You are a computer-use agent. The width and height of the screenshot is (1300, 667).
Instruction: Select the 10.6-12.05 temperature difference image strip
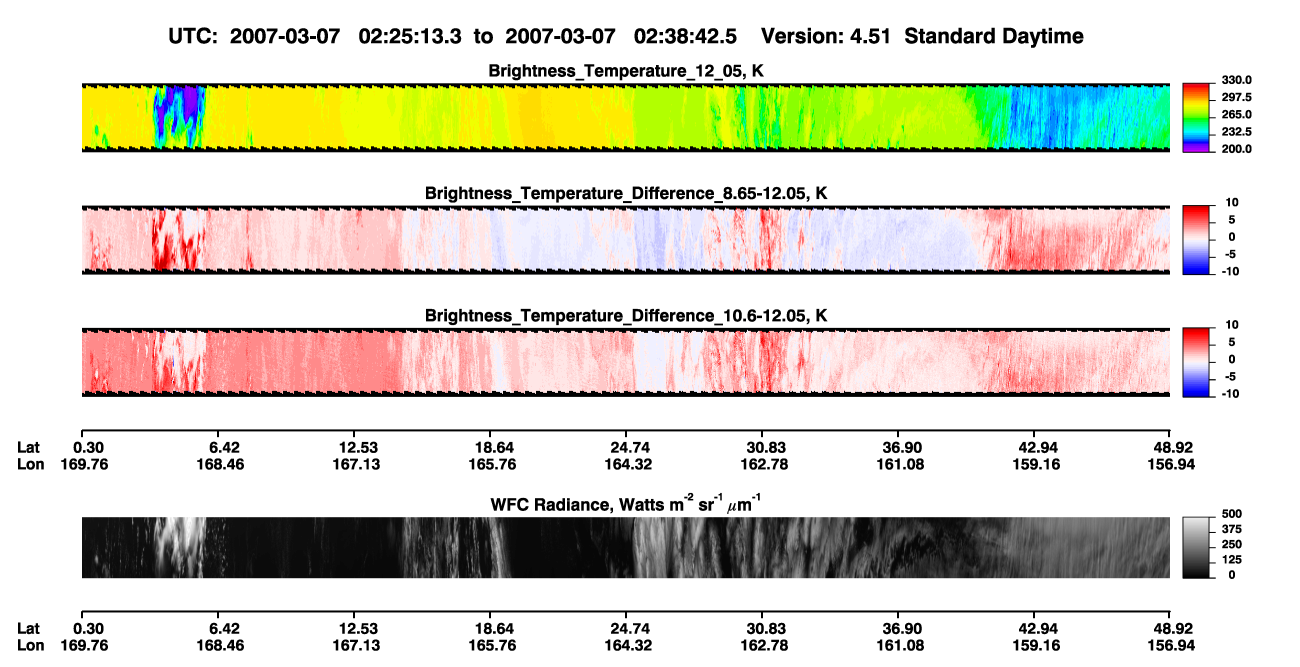[x=625, y=361]
